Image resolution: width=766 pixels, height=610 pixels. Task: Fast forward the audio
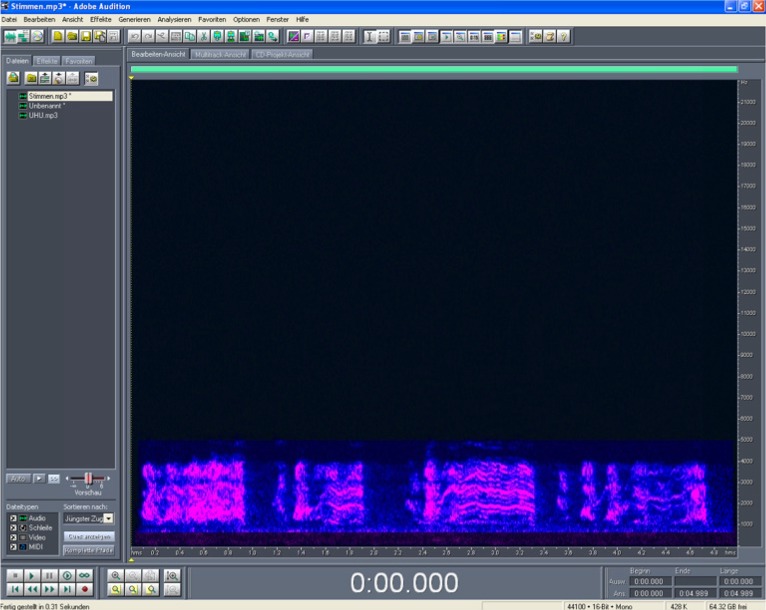pos(49,589)
